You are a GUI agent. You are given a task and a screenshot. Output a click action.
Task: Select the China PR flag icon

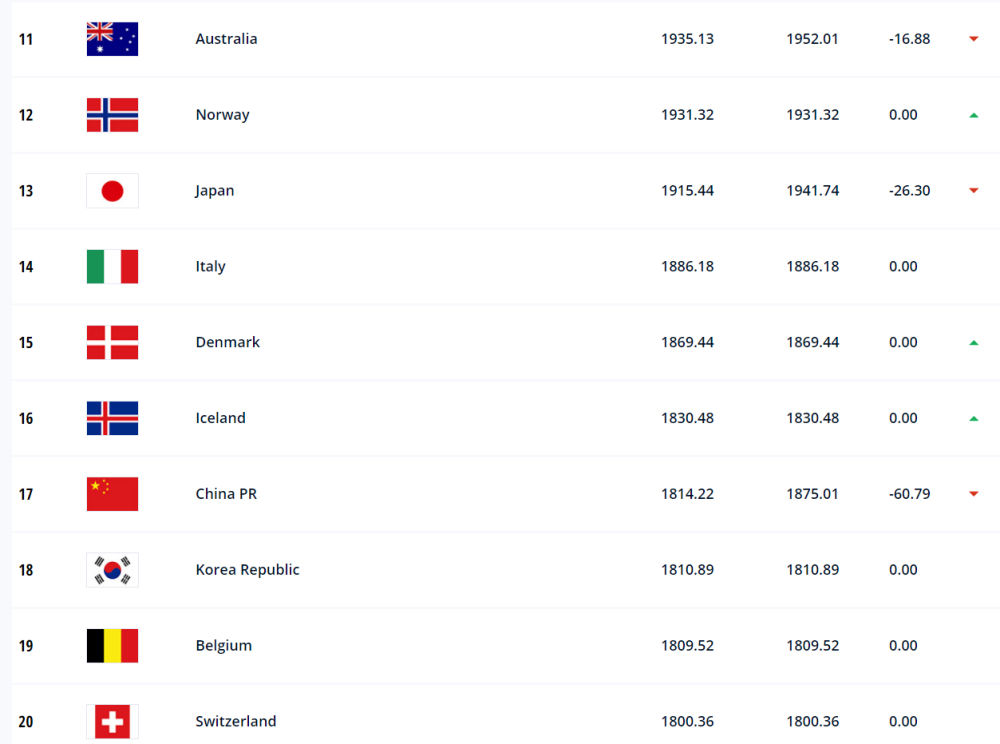point(112,494)
